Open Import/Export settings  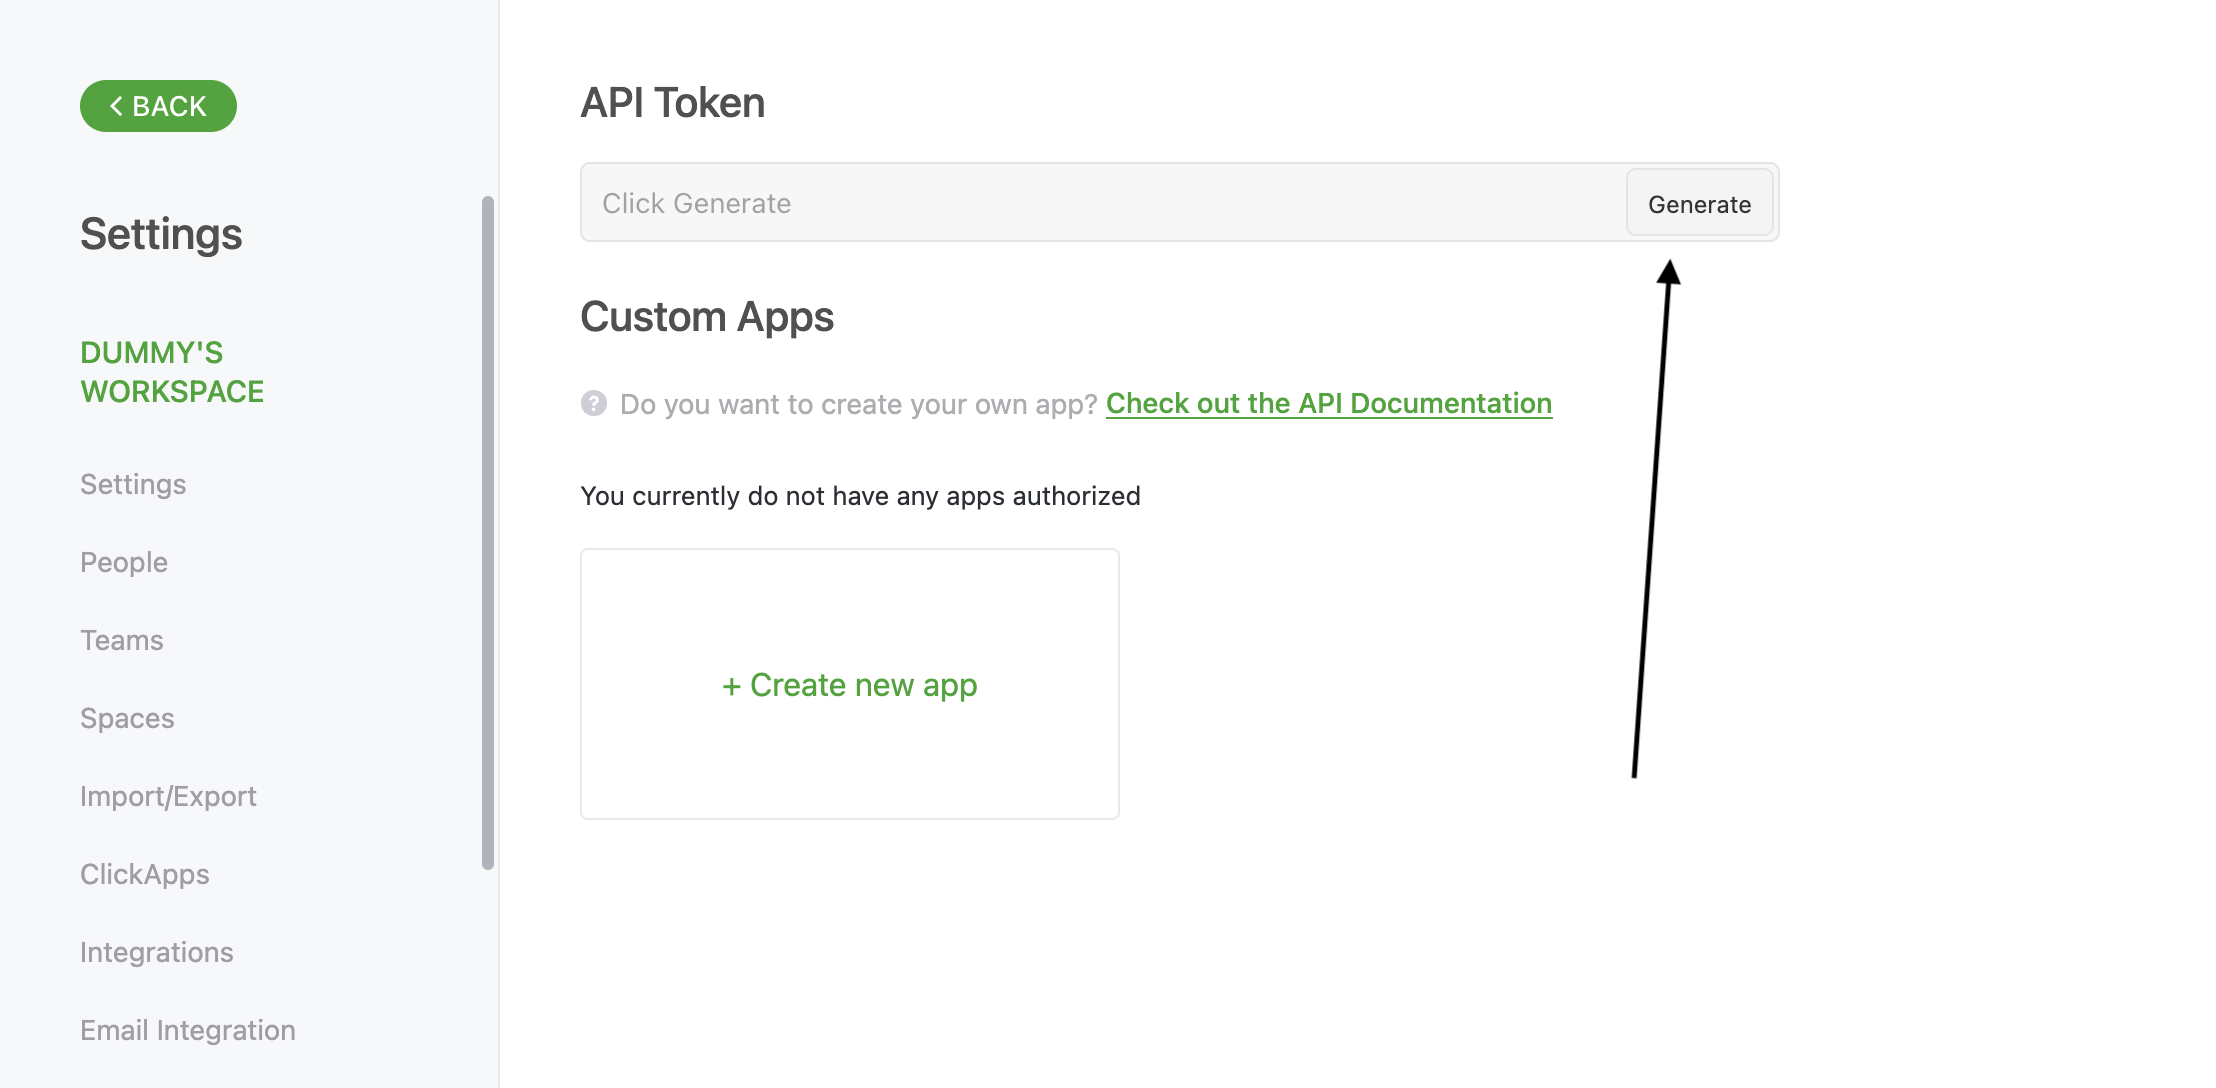(168, 796)
